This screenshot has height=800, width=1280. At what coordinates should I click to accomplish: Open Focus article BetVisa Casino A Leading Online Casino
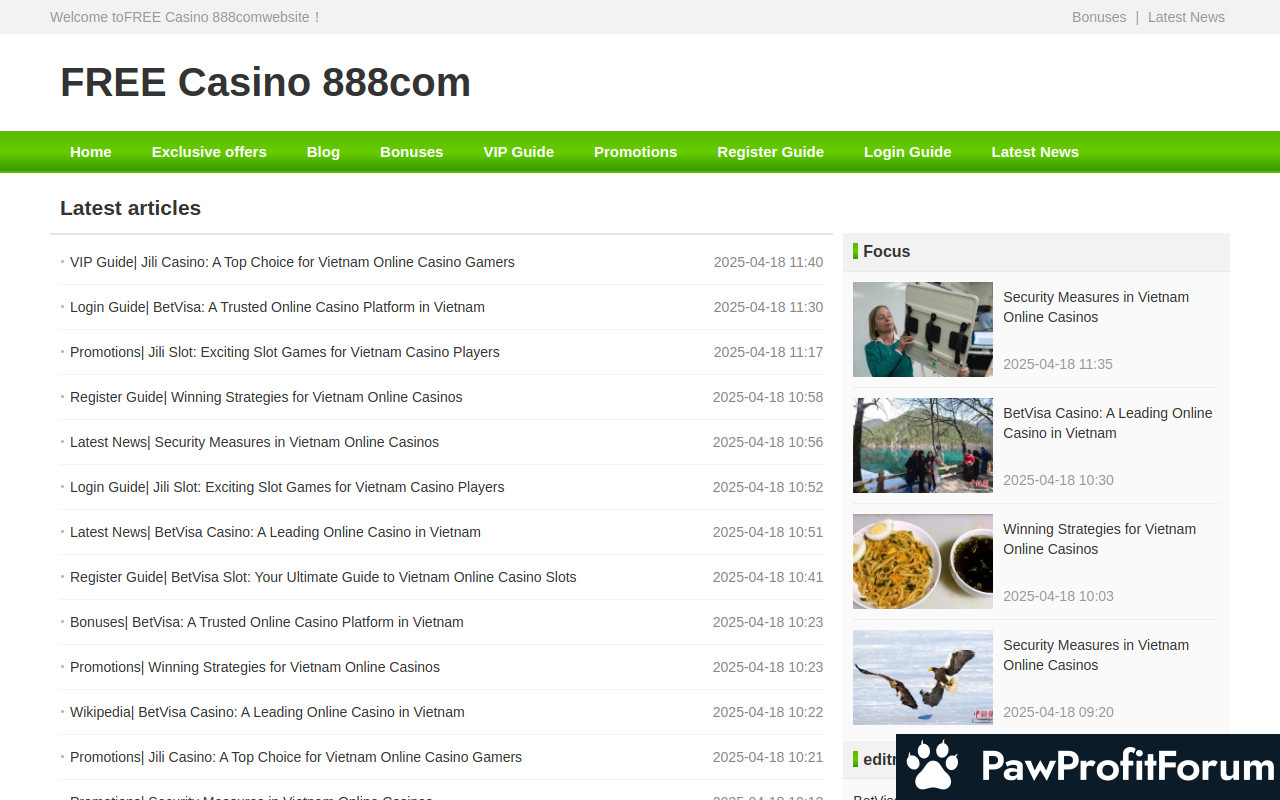pyautogui.click(x=1107, y=423)
